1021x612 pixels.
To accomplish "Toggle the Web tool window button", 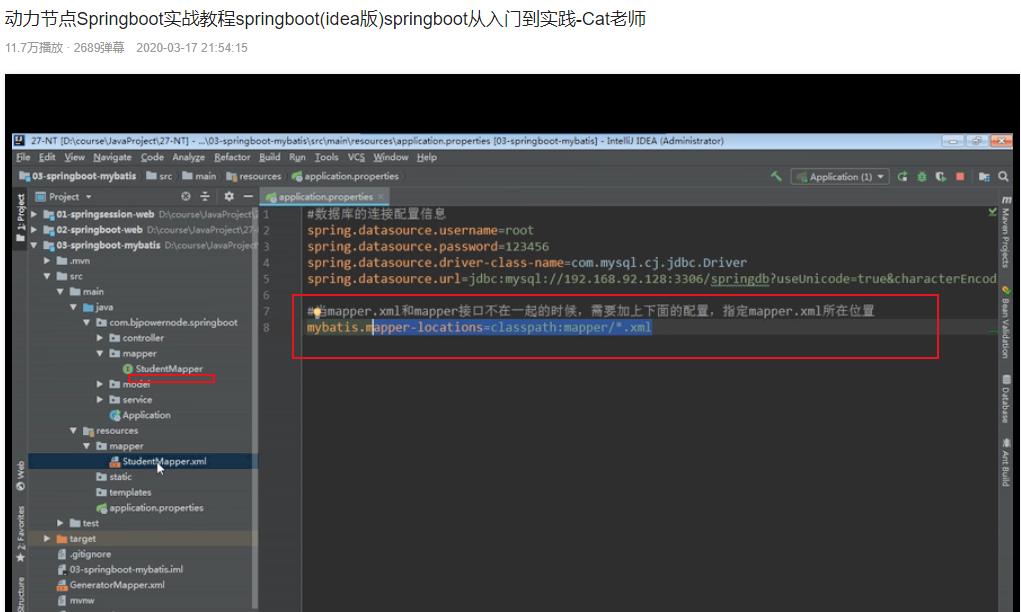I will 20,475.
